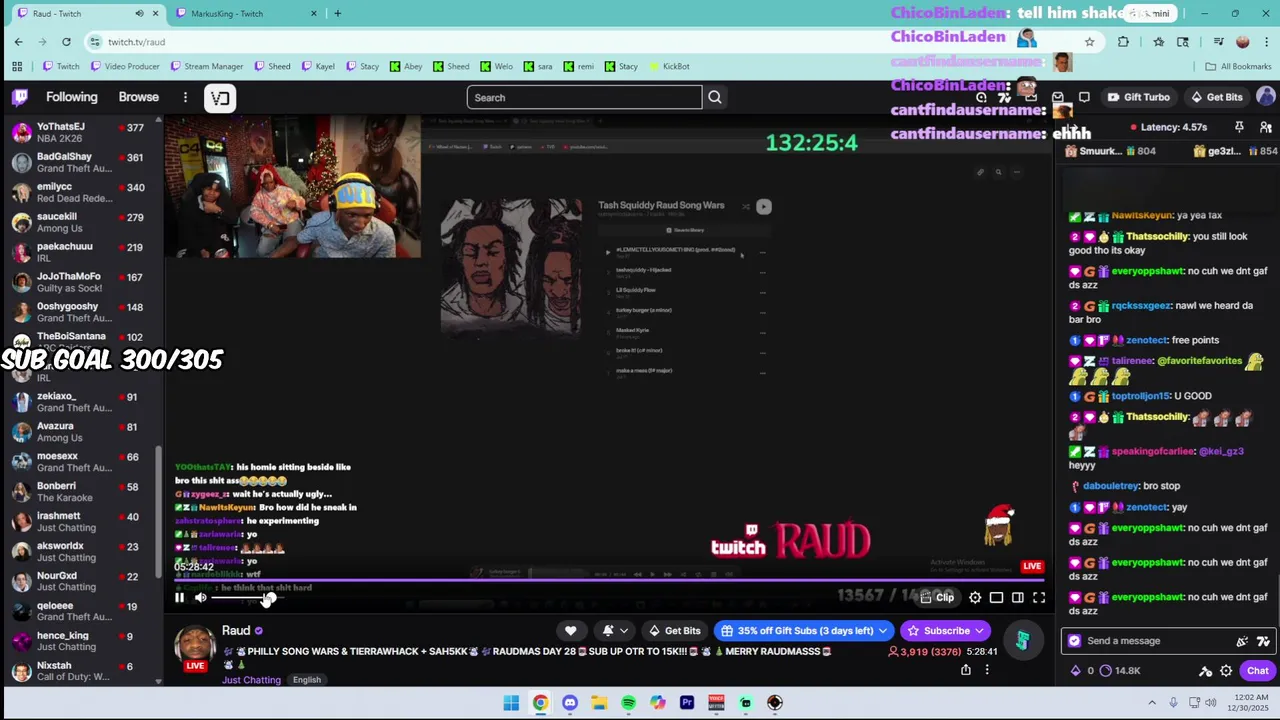
Task: Pause the live stream
Action: [x=180, y=597]
